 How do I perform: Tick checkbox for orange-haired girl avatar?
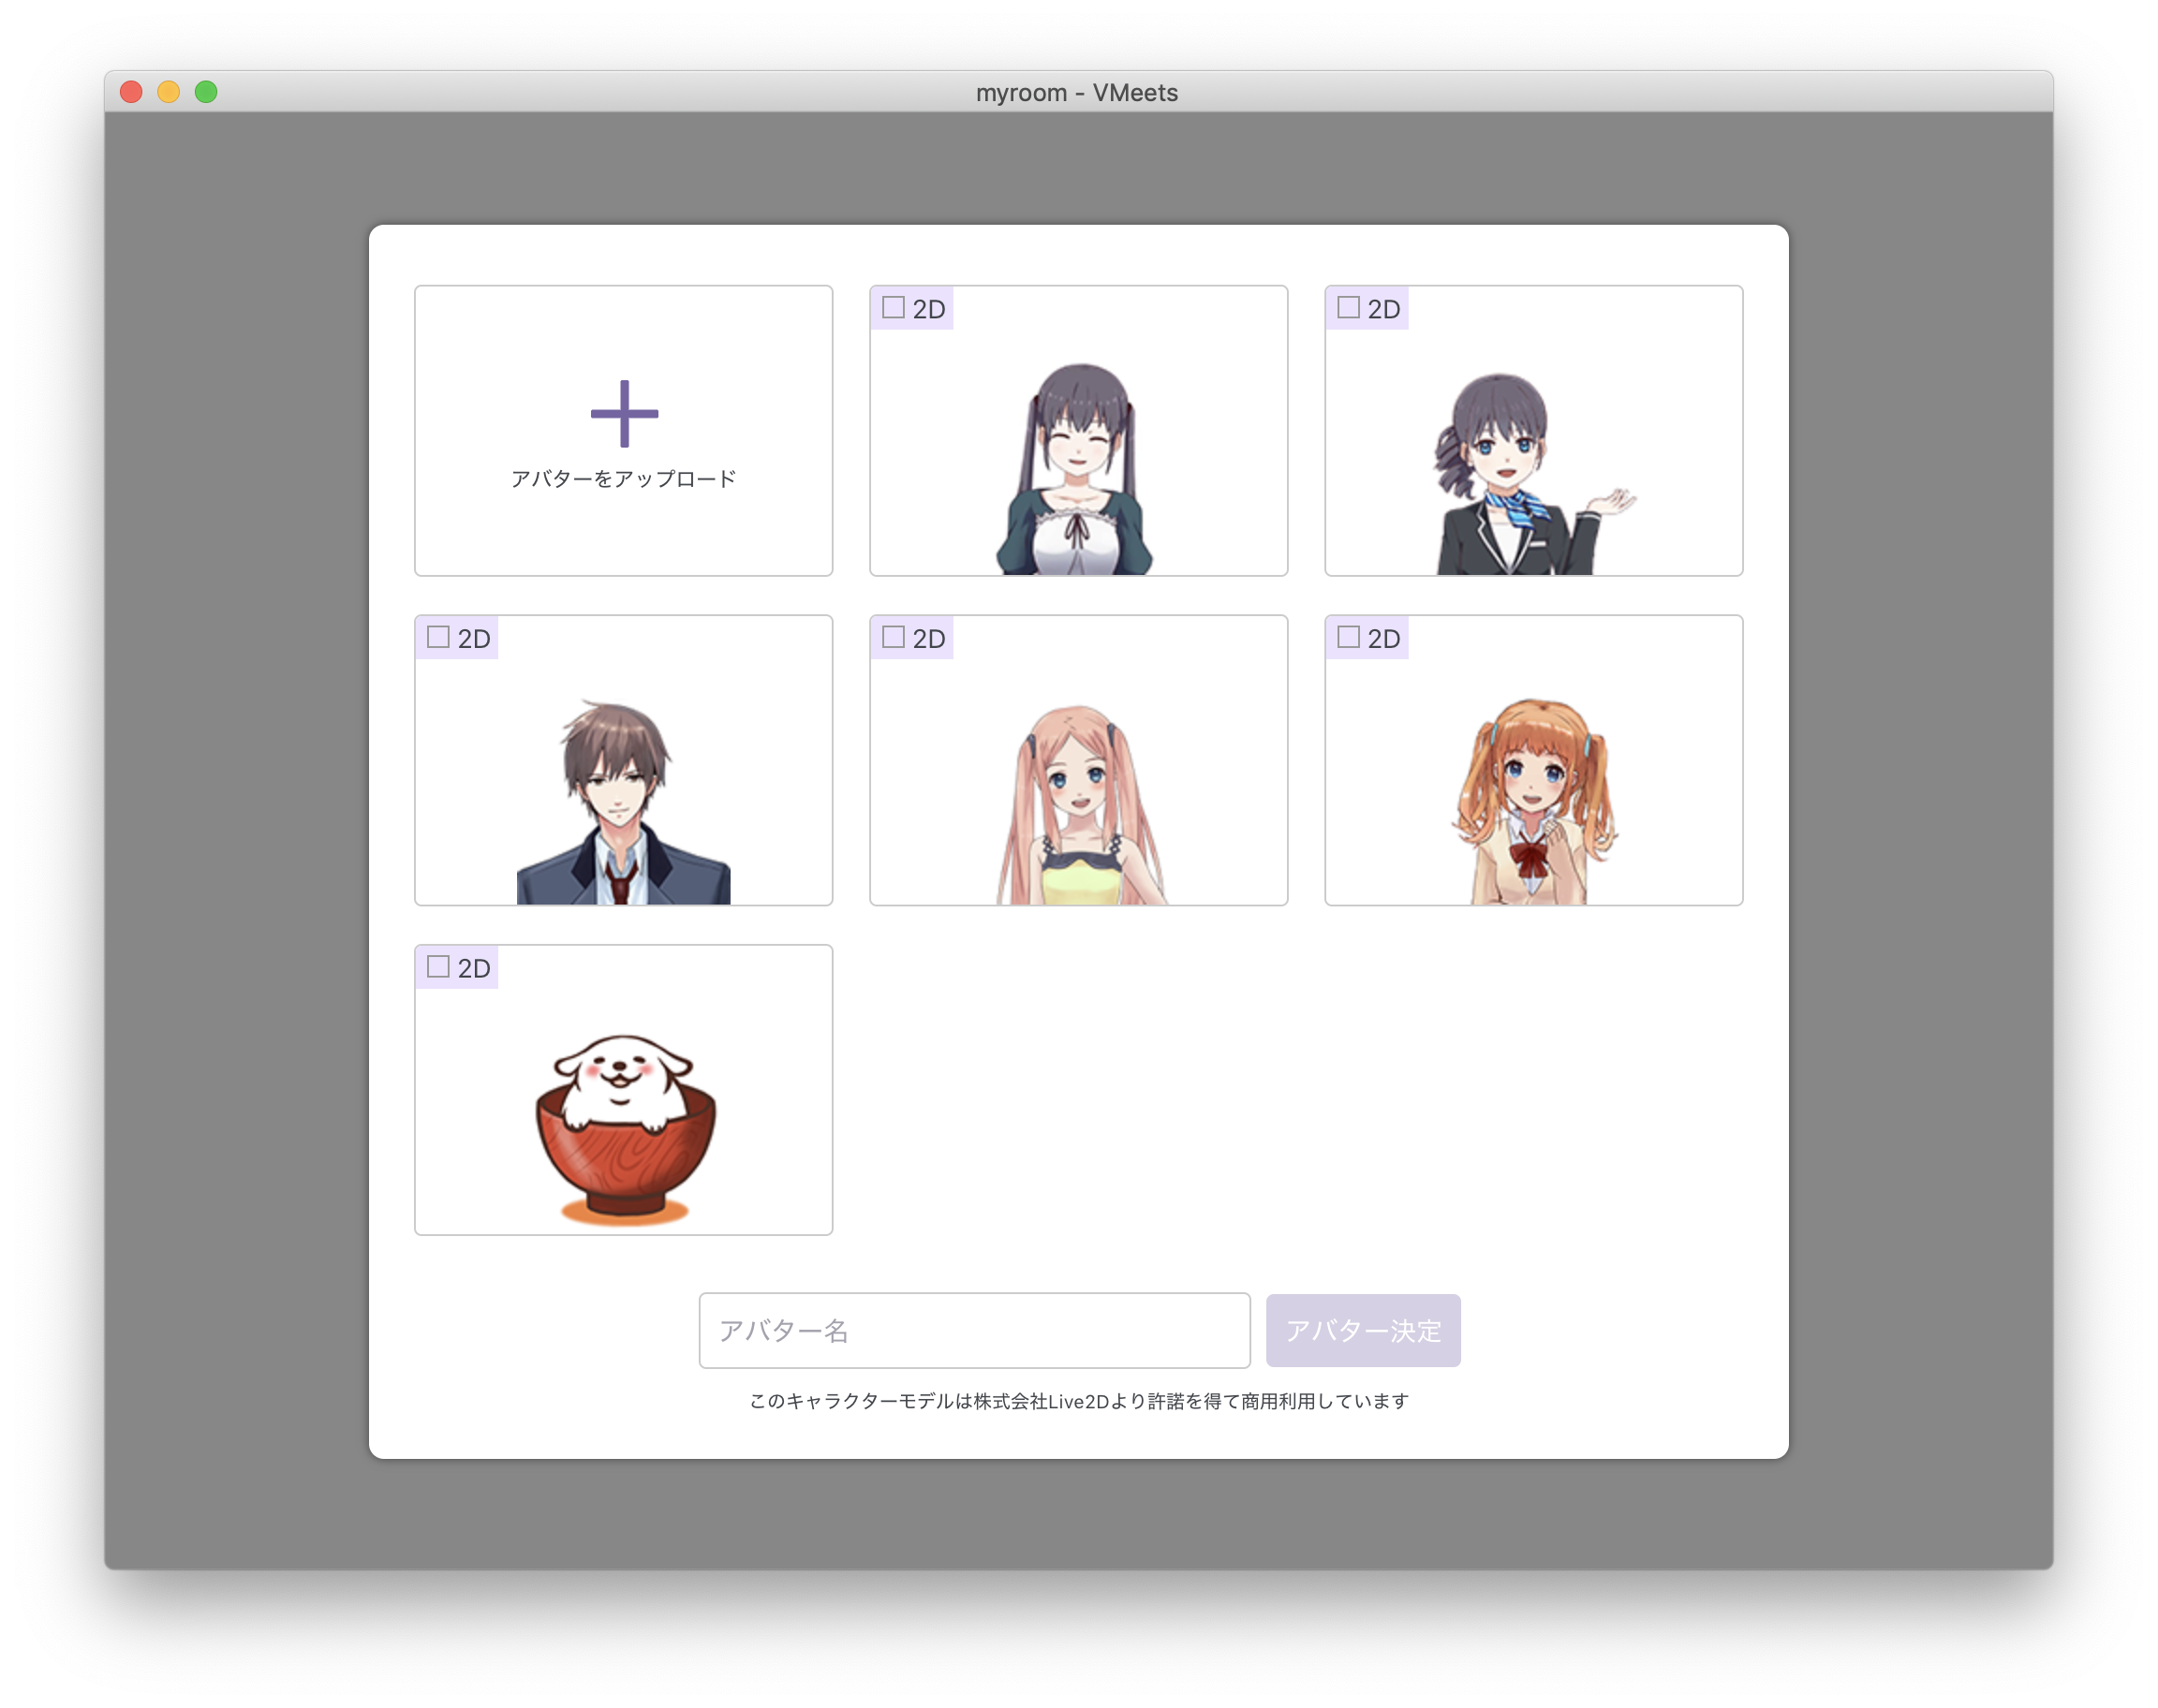pyautogui.click(x=1348, y=637)
